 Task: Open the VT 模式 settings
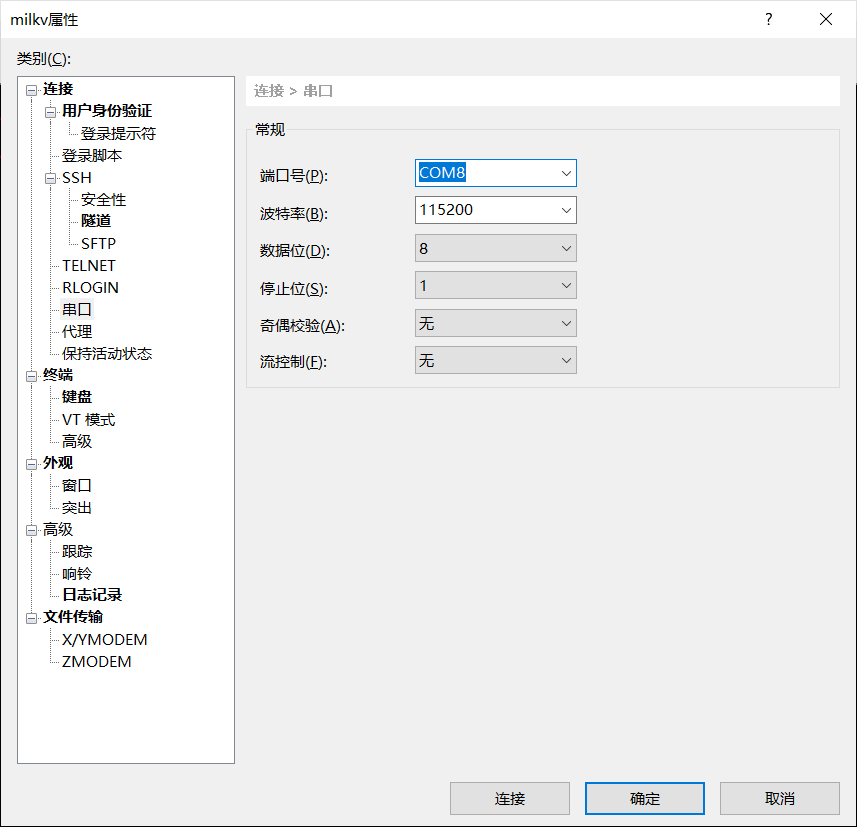[x=89, y=420]
